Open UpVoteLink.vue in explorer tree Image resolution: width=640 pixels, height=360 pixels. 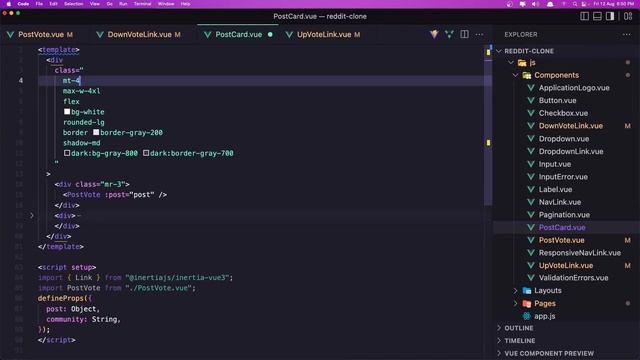pyautogui.click(x=566, y=266)
